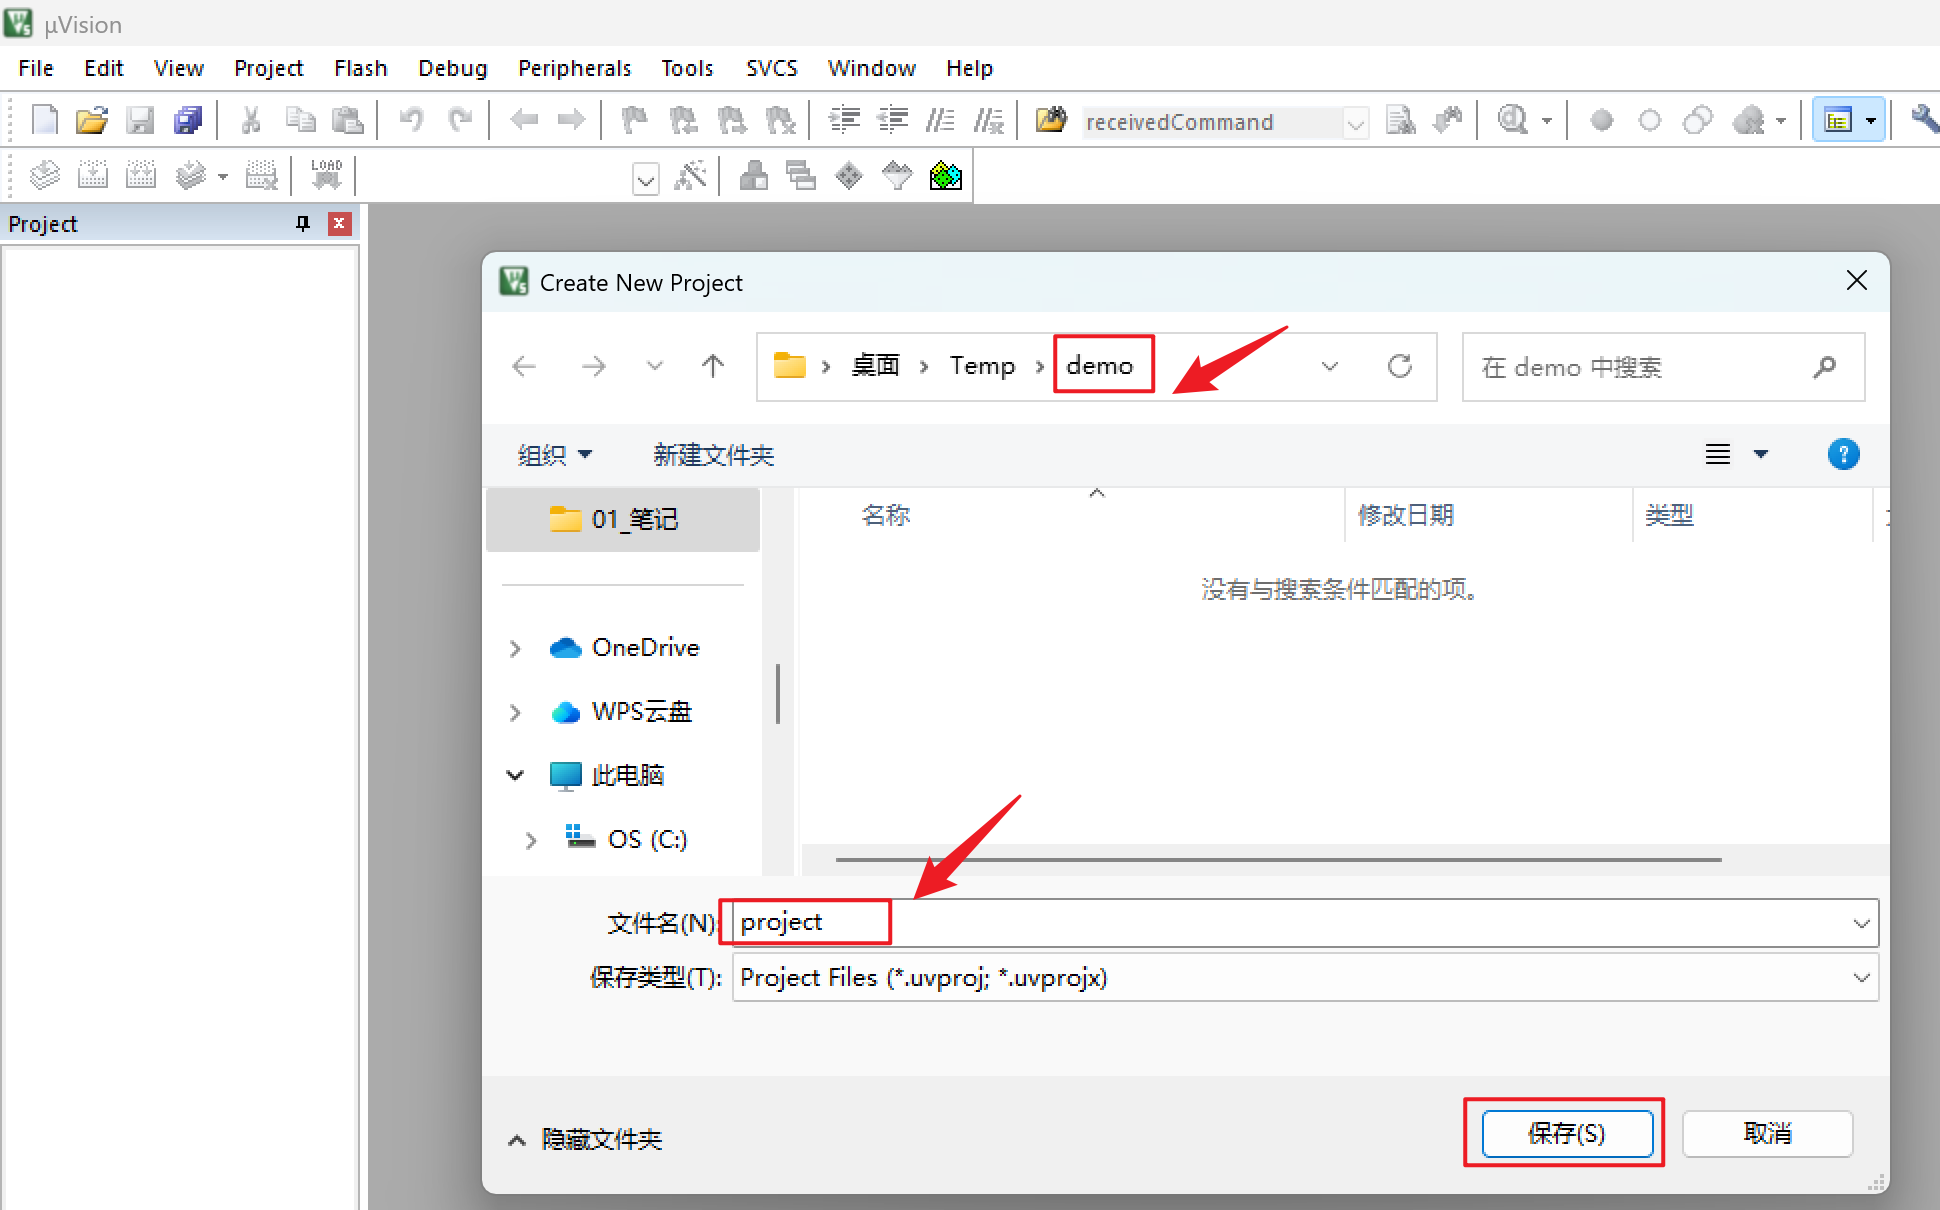Click the Redo toolbar icon
The height and width of the screenshot is (1210, 1940).
pyautogui.click(x=460, y=121)
